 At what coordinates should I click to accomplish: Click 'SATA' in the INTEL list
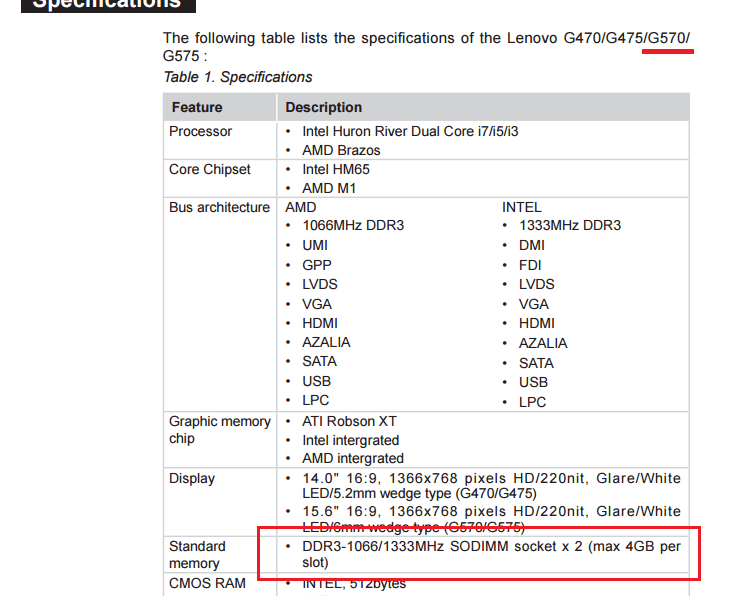point(536,363)
